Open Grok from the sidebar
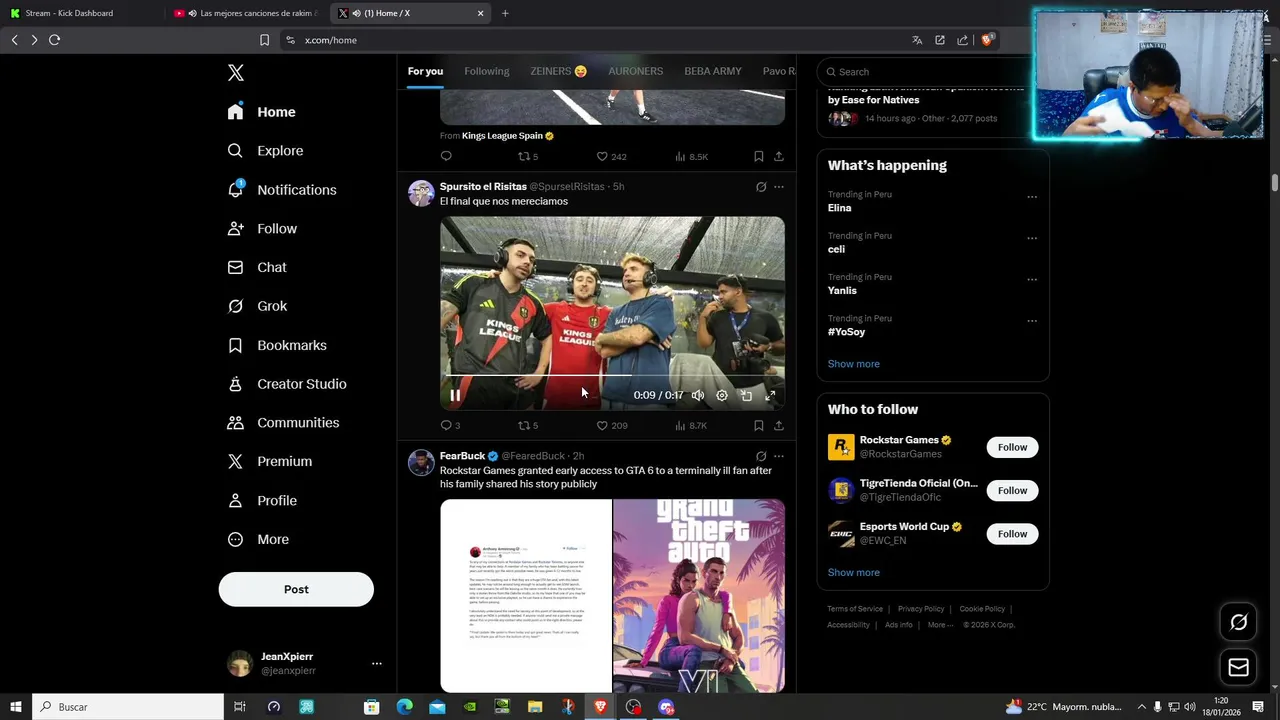The image size is (1280, 720). (x=257, y=306)
